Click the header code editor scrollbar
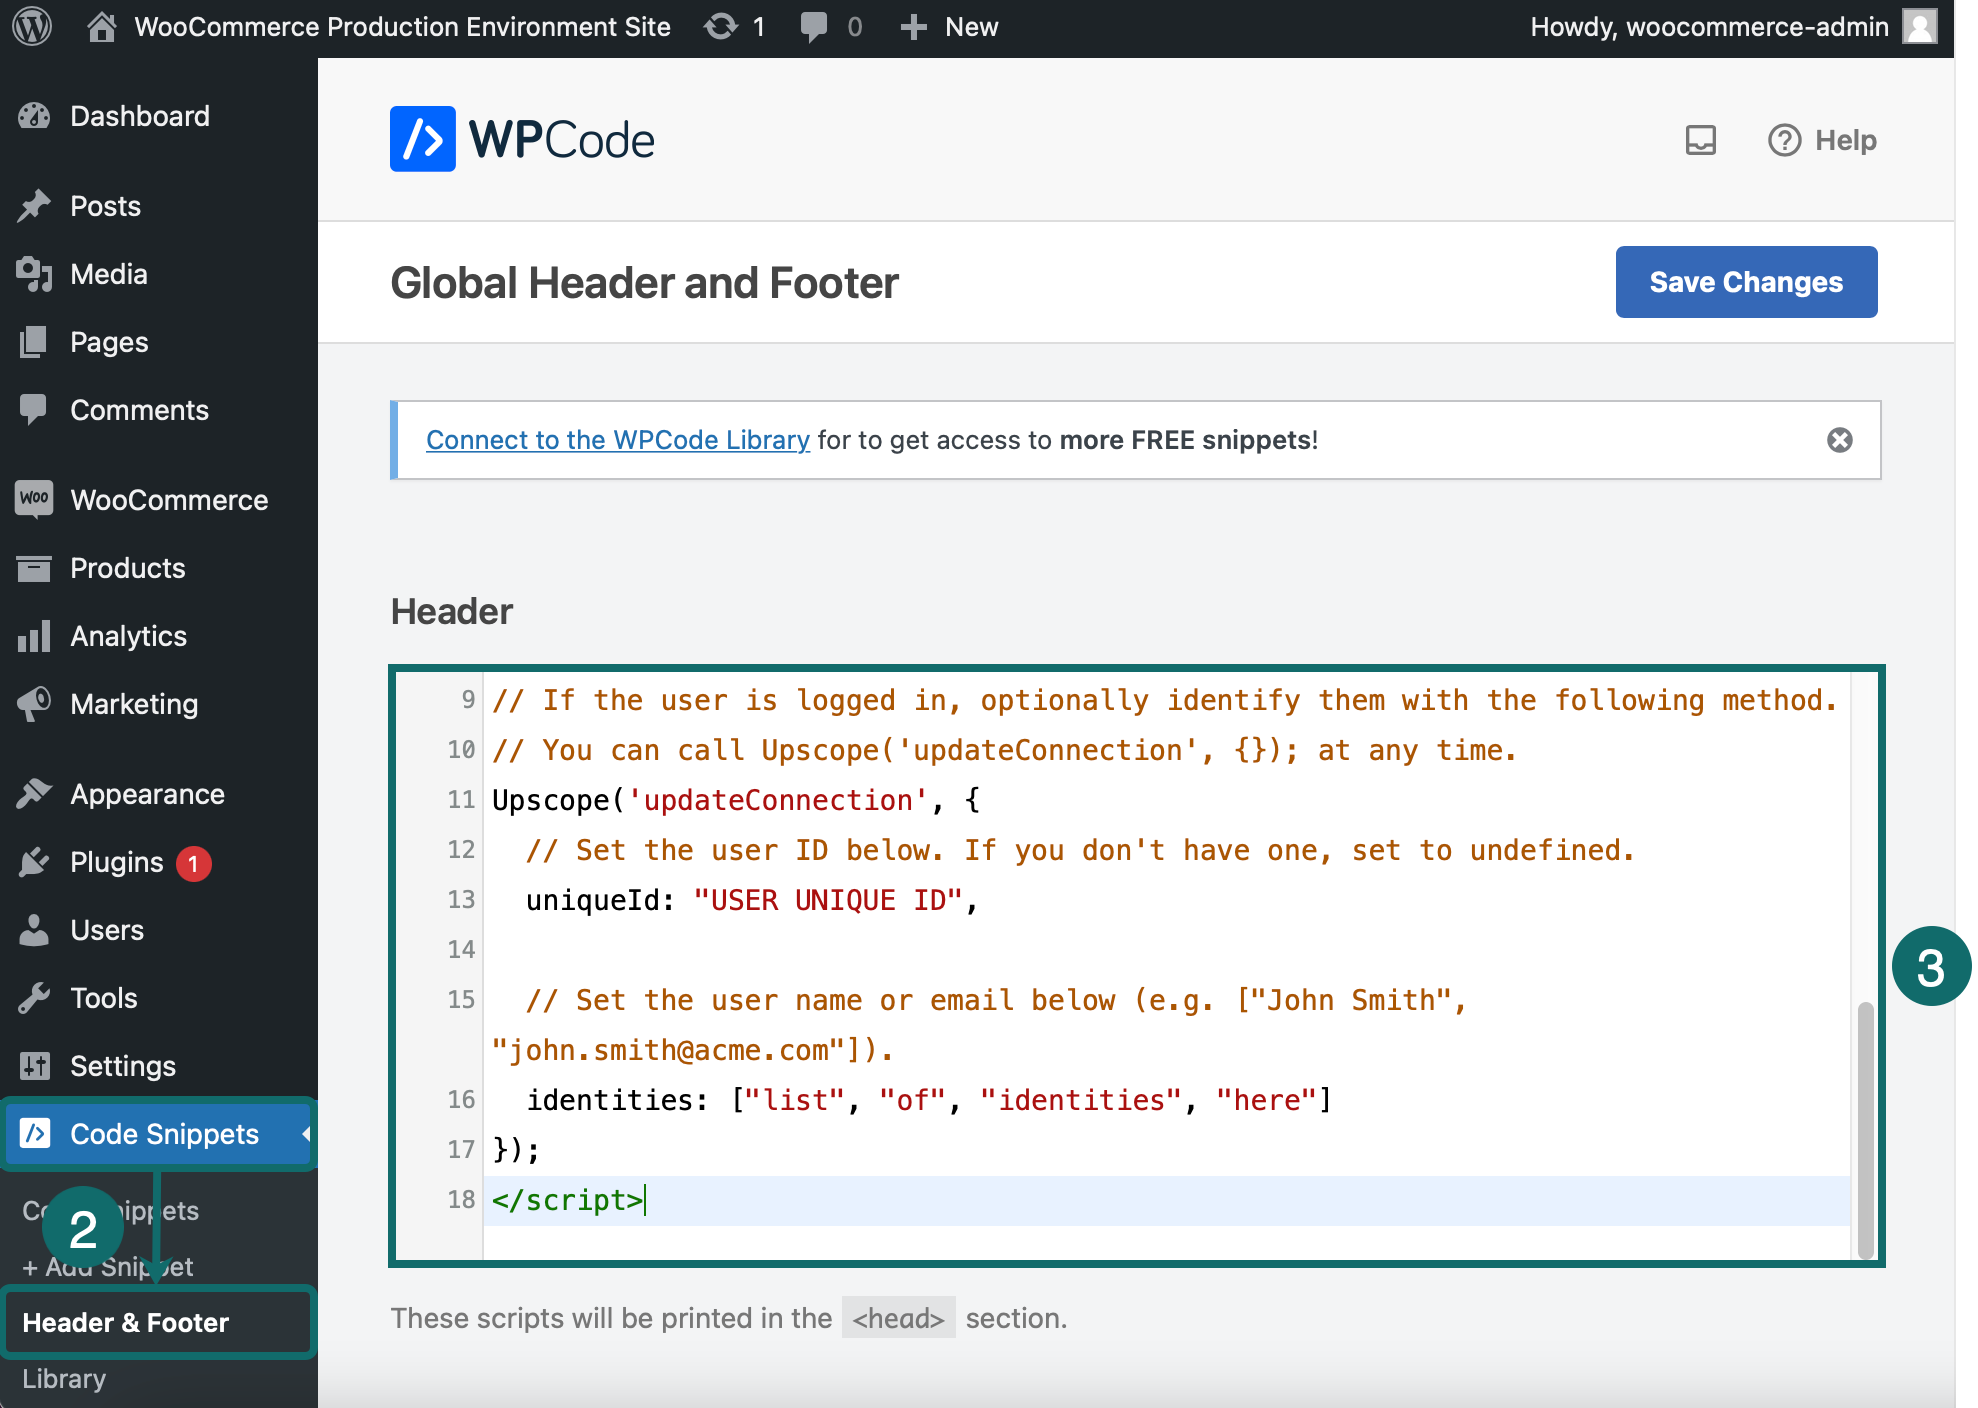Image resolution: width=1978 pixels, height=1408 pixels. click(1865, 1128)
